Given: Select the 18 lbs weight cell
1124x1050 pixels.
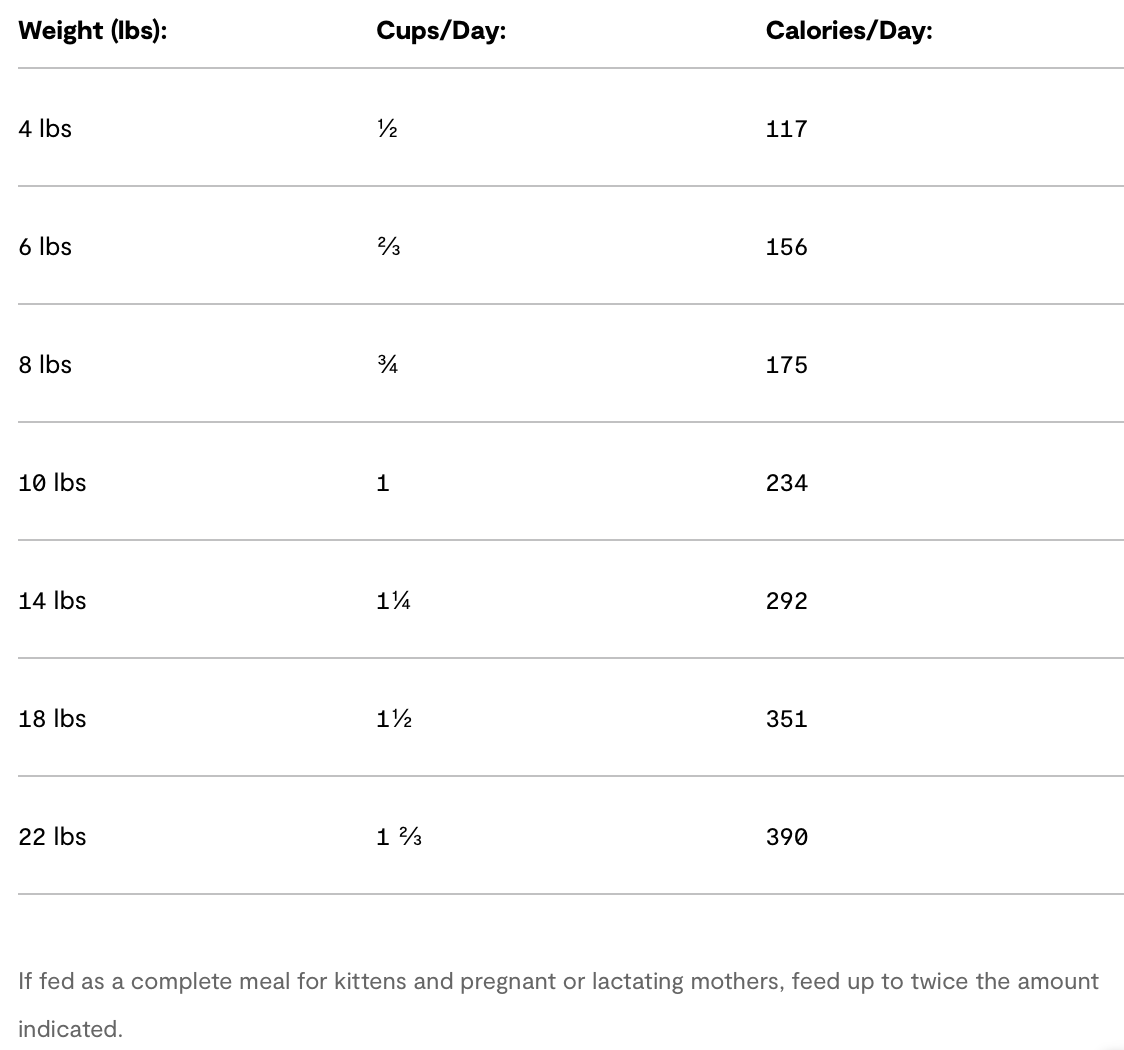Looking at the screenshot, I should [x=52, y=719].
